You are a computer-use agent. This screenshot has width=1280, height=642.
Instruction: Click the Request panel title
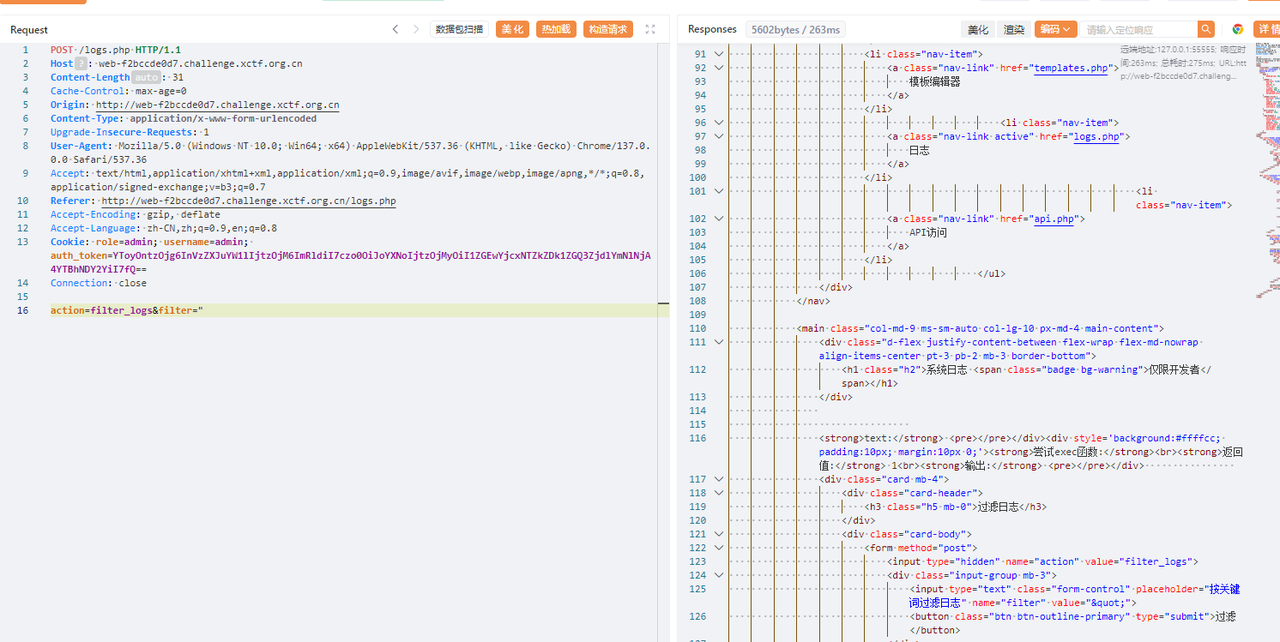[29, 30]
